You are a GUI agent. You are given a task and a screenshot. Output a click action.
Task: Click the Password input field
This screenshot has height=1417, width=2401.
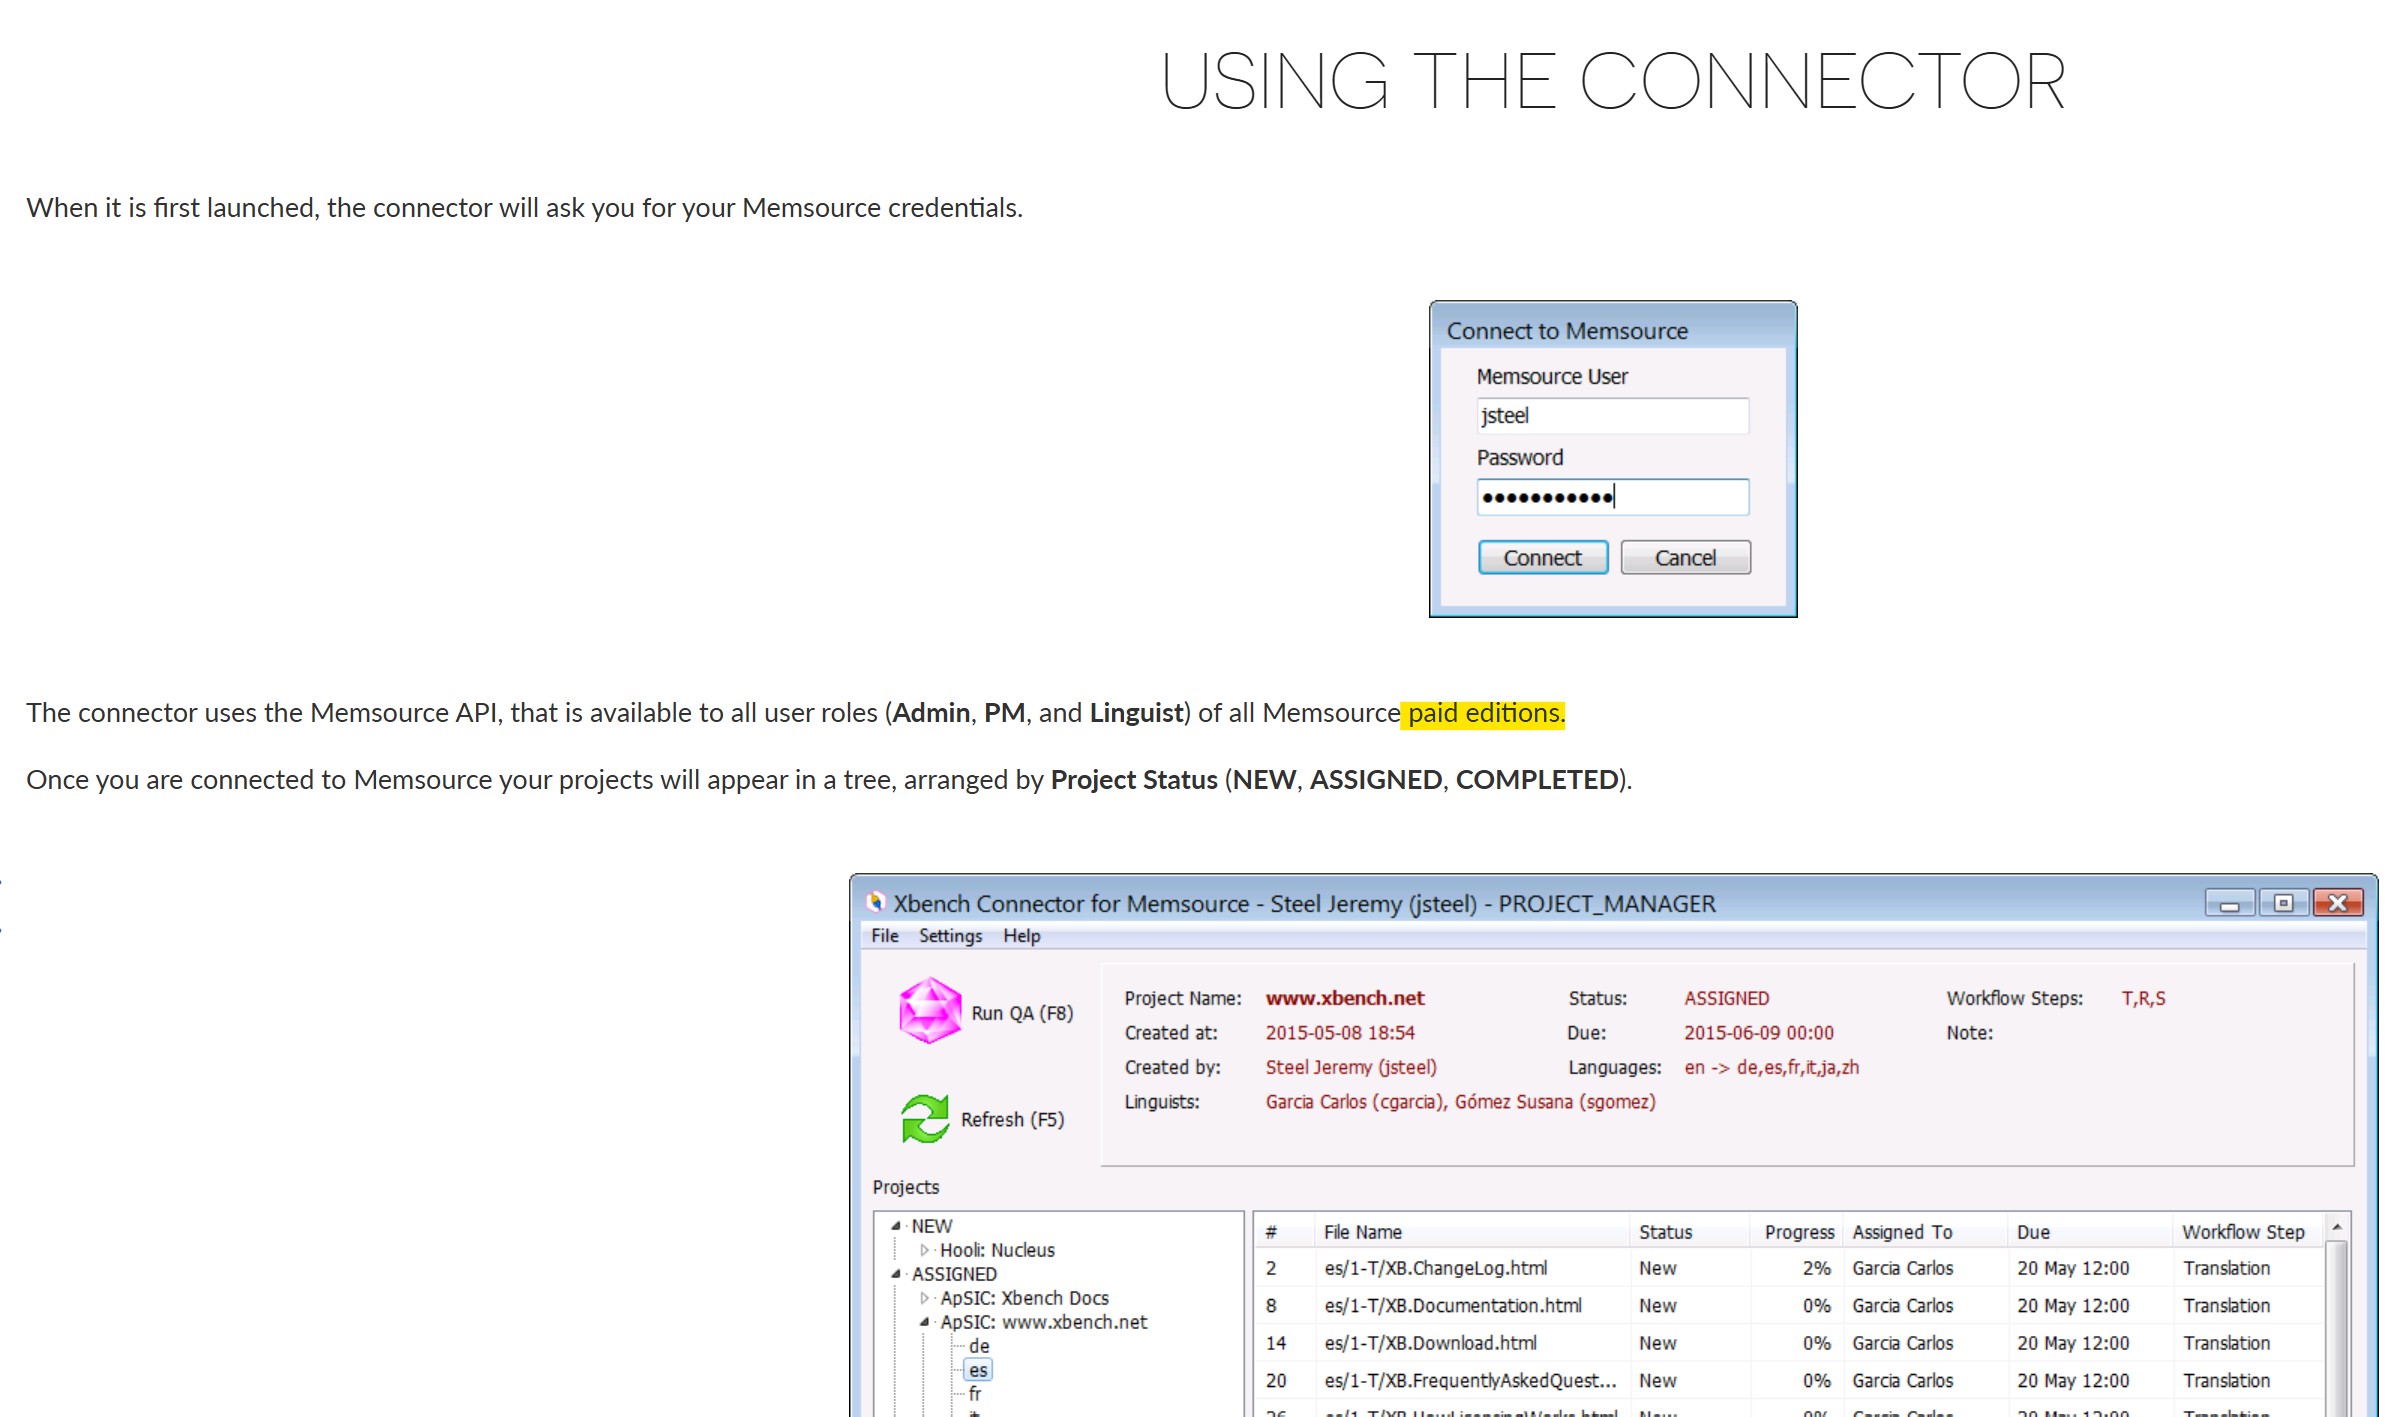point(1612,497)
